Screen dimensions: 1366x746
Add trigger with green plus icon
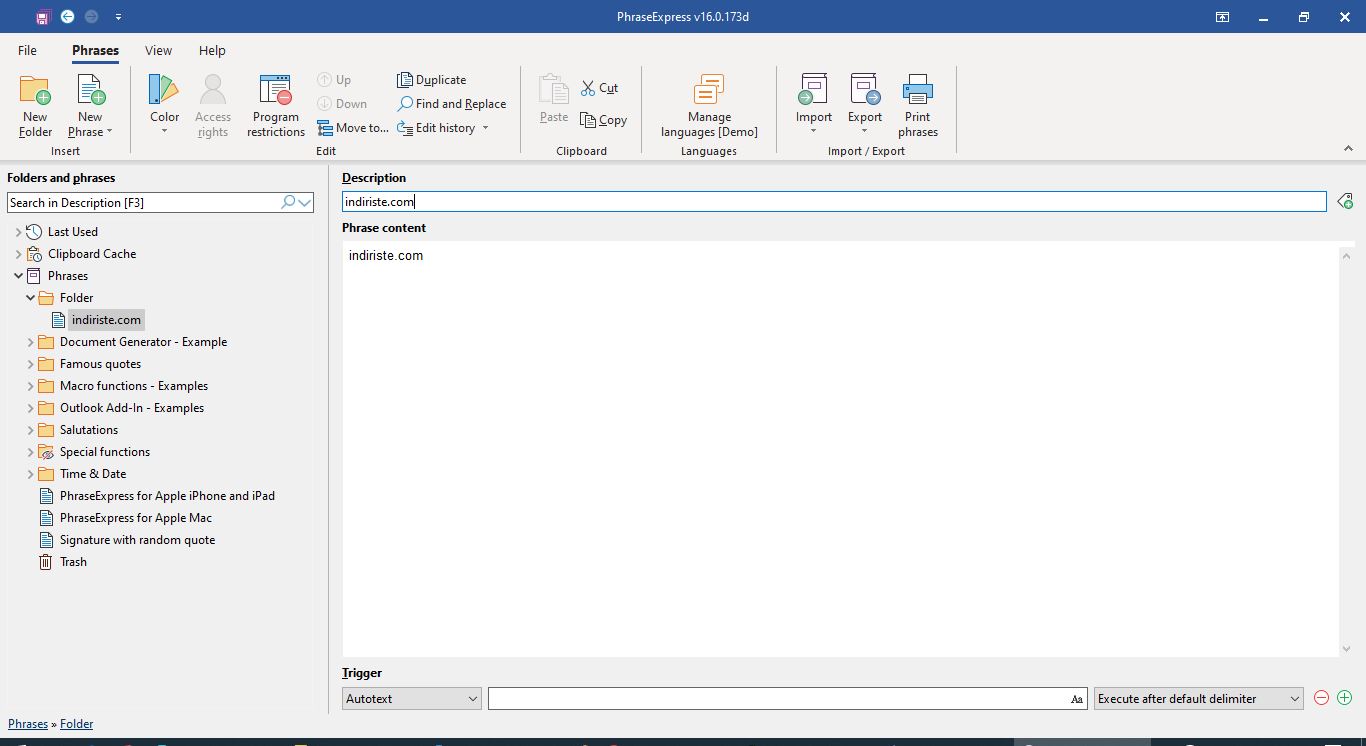(1344, 698)
